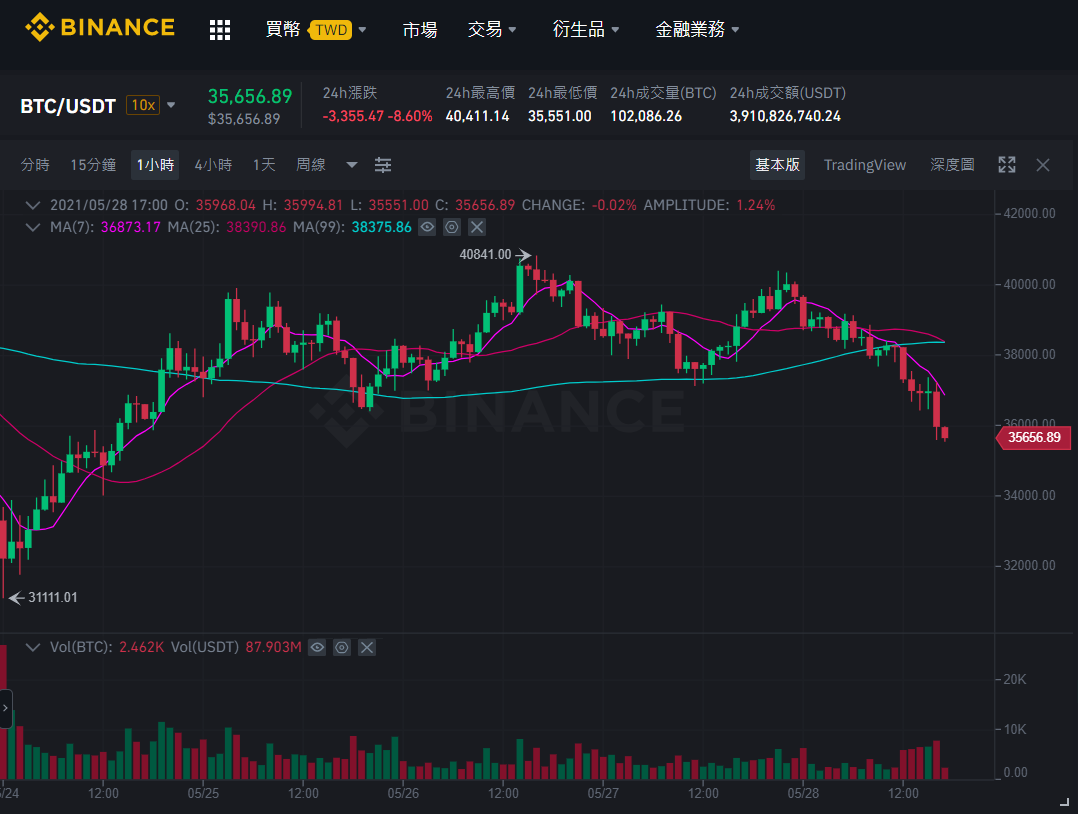
Task: Open MA indicator settings gear icon
Action: click(x=452, y=227)
